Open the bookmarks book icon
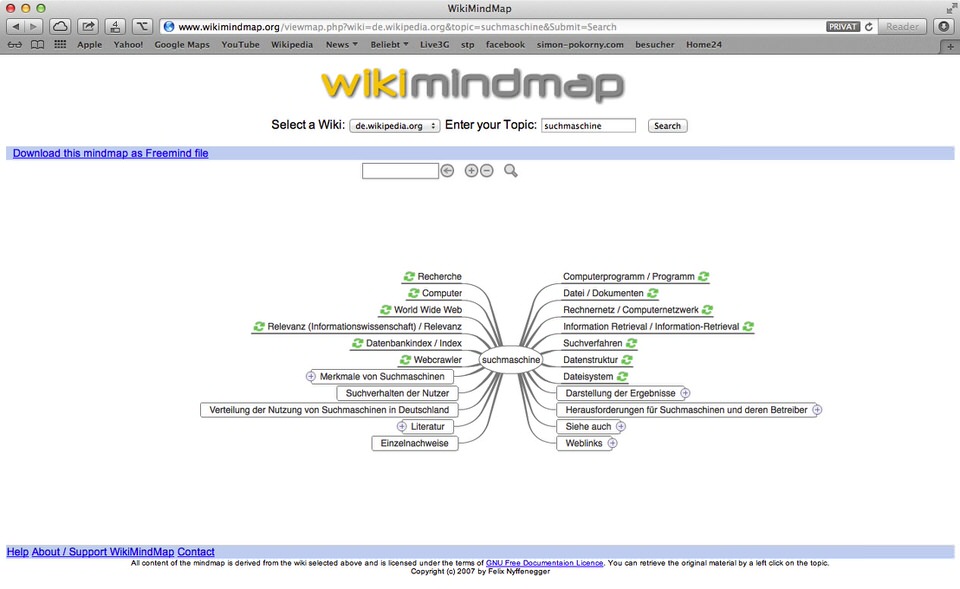The width and height of the screenshot is (960, 589). tap(37, 45)
